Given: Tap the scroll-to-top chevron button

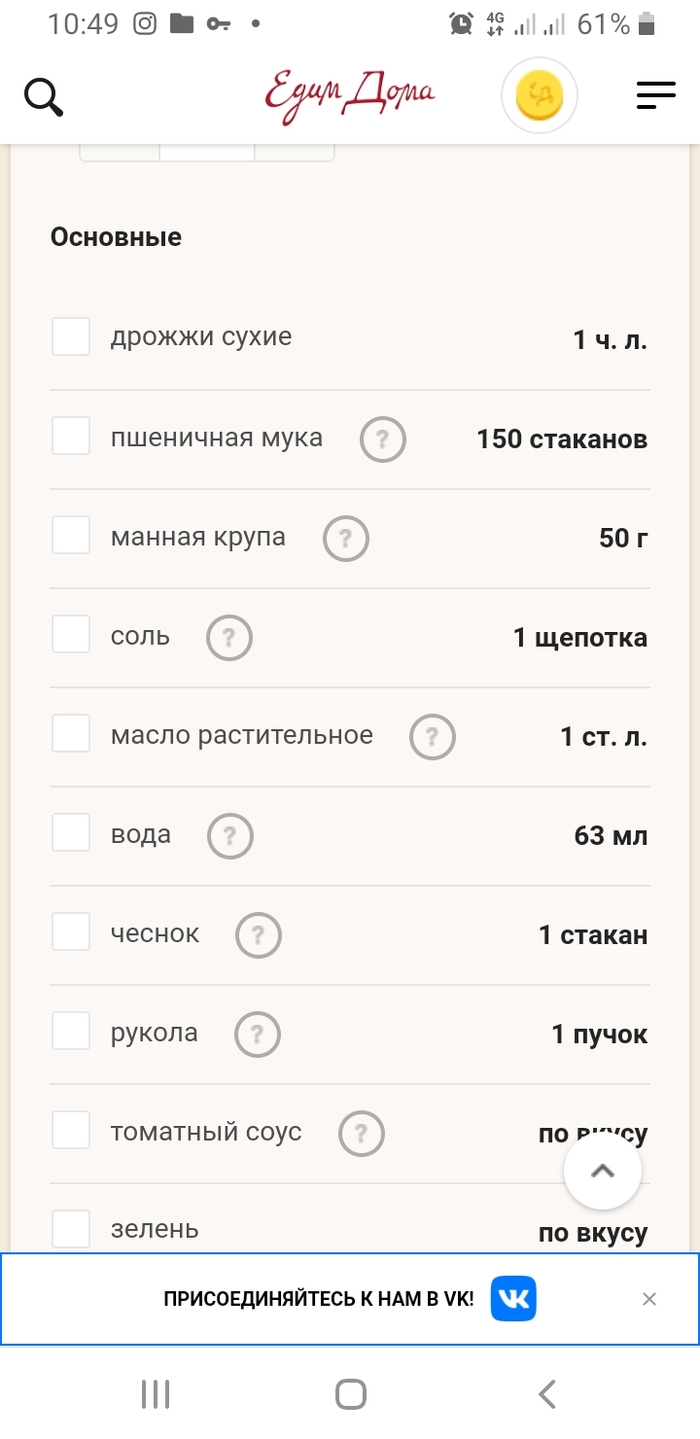Looking at the screenshot, I should coord(602,1170).
